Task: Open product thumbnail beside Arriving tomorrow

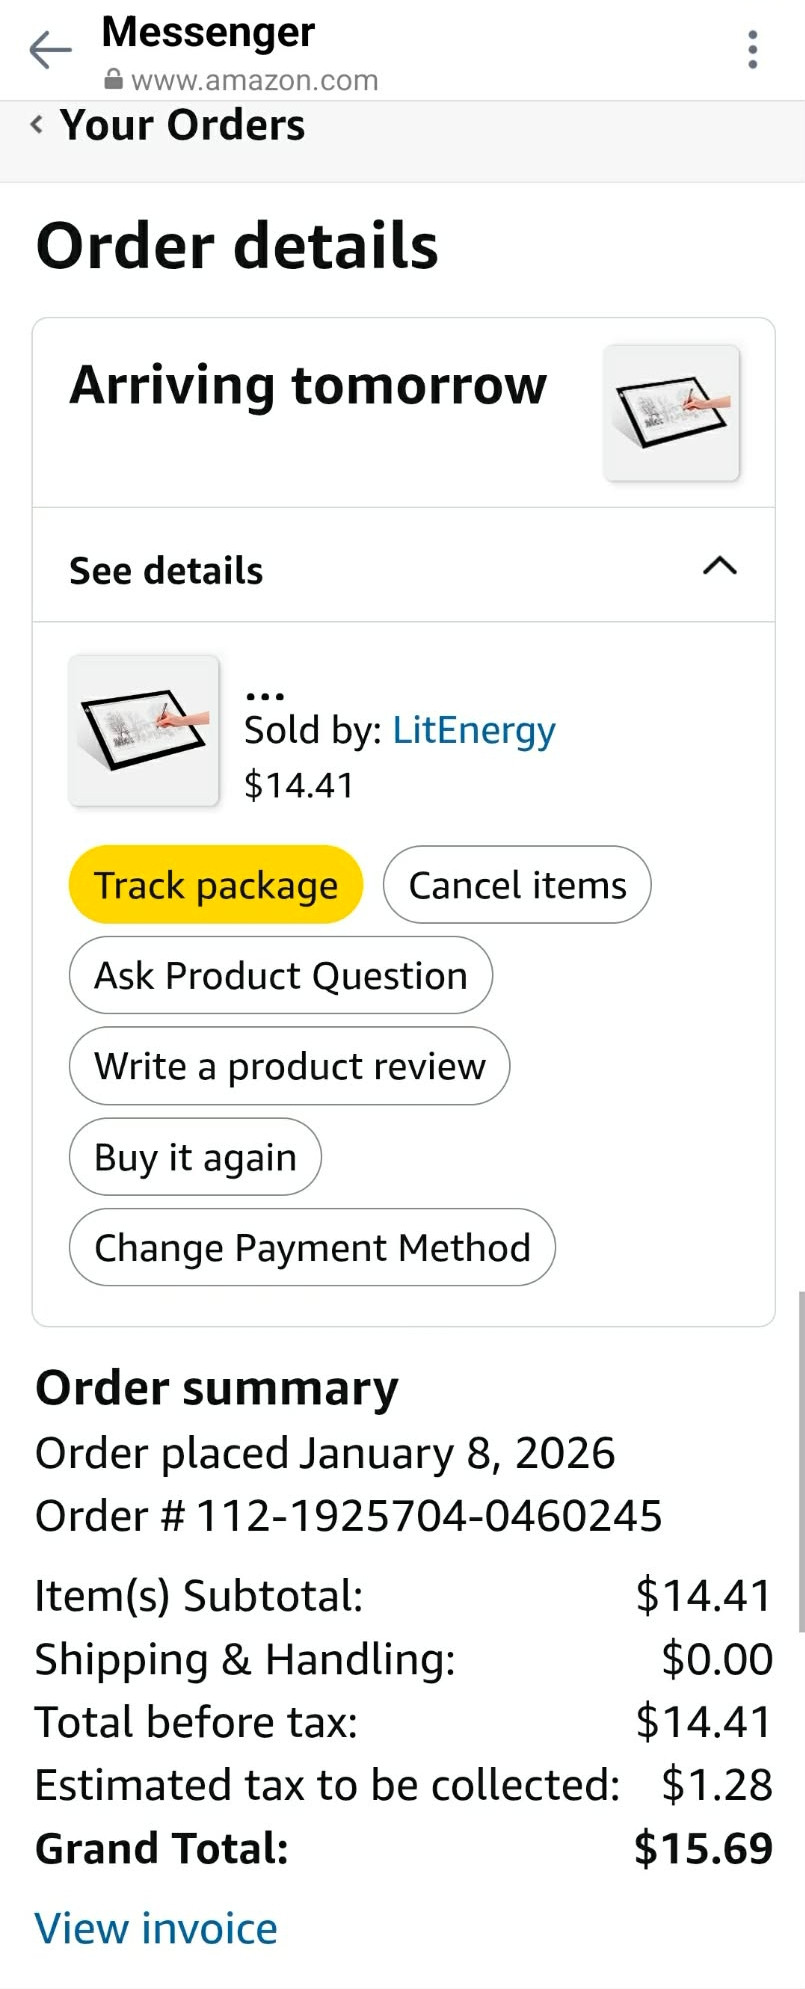Action: (671, 413)
